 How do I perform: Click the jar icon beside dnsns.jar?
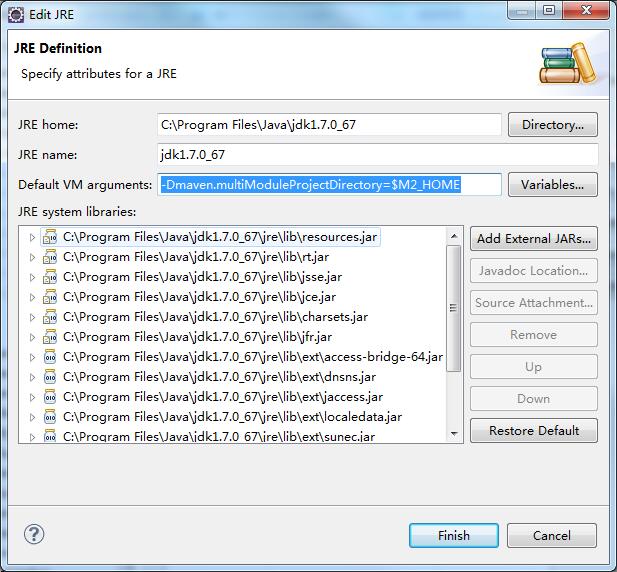[x=50, y=377]
